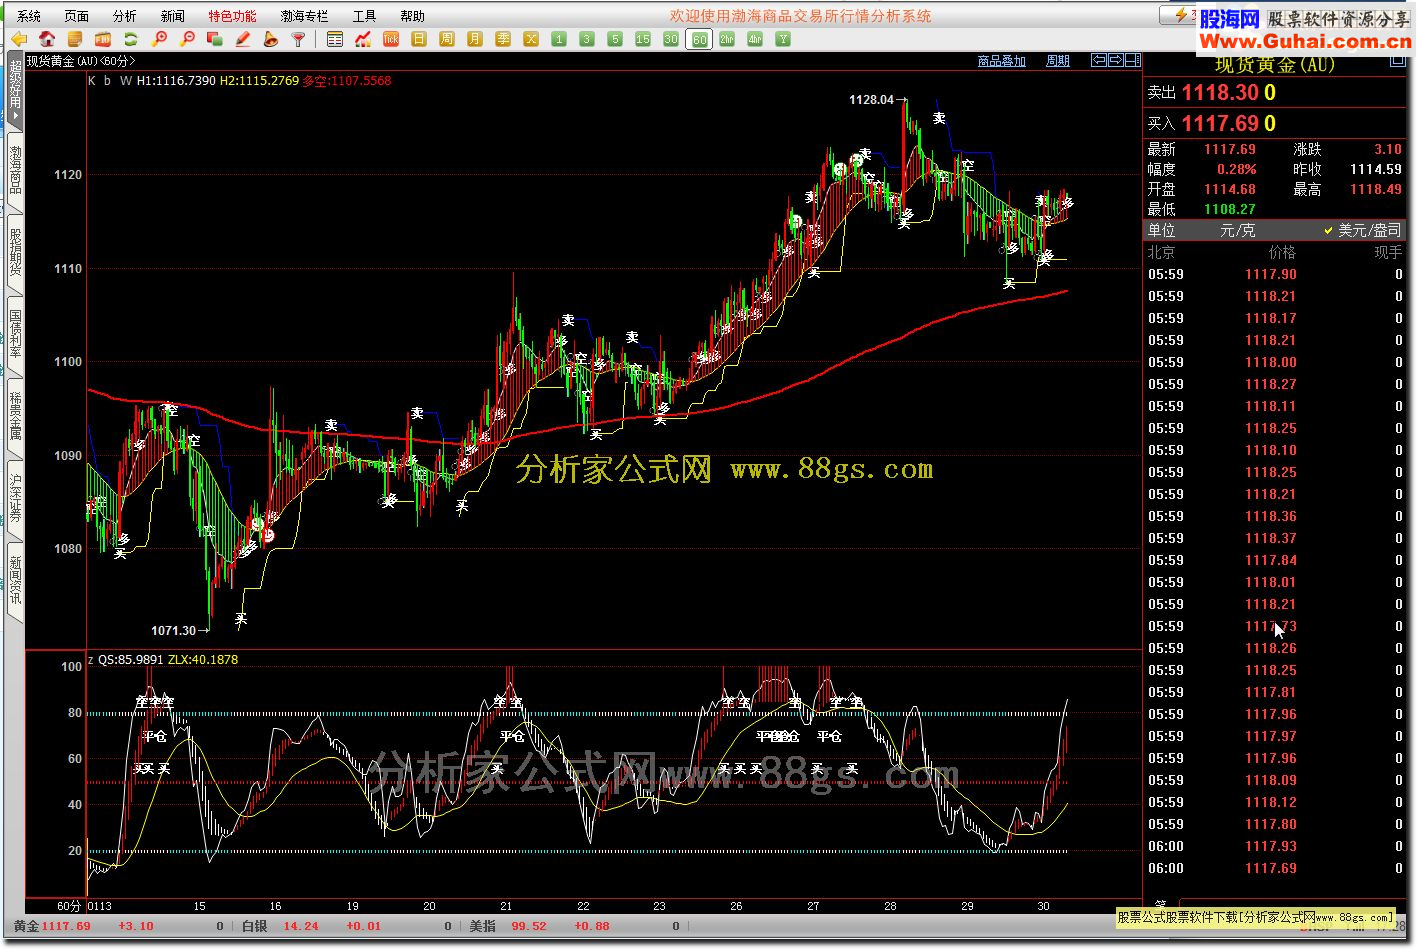Switch to Tick chart view

point(391,39)
